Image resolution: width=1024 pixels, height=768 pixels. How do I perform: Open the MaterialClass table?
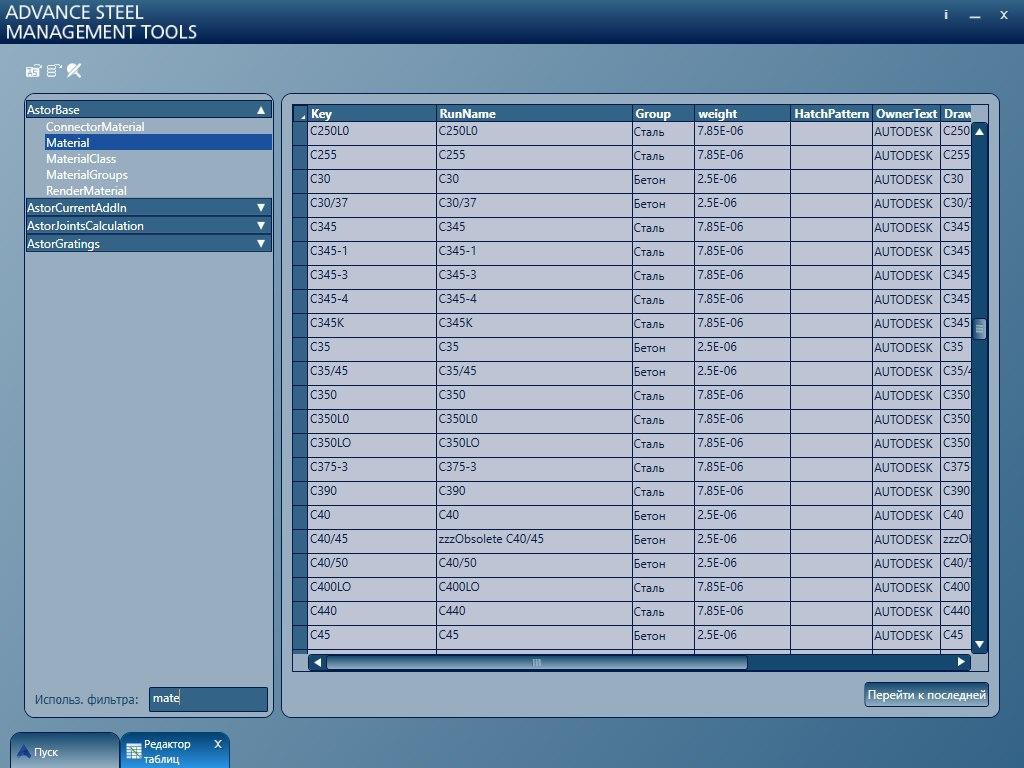pyautogui.click(x=81, y=159)
